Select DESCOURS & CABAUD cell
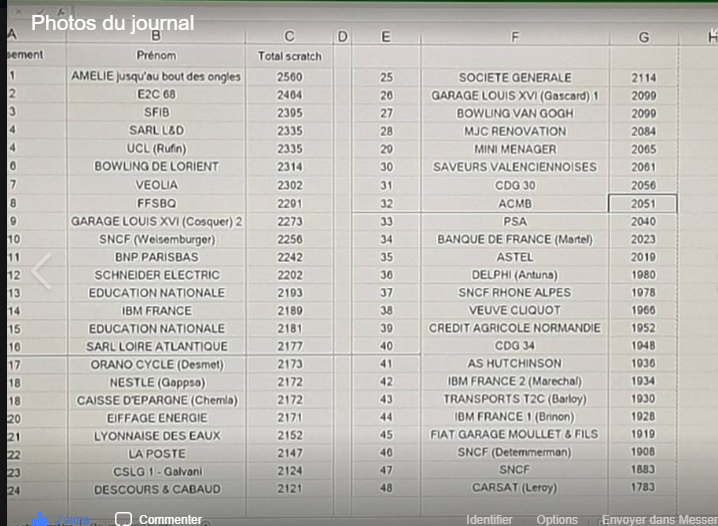Screen dimensions: 718x526 (156, 489)
